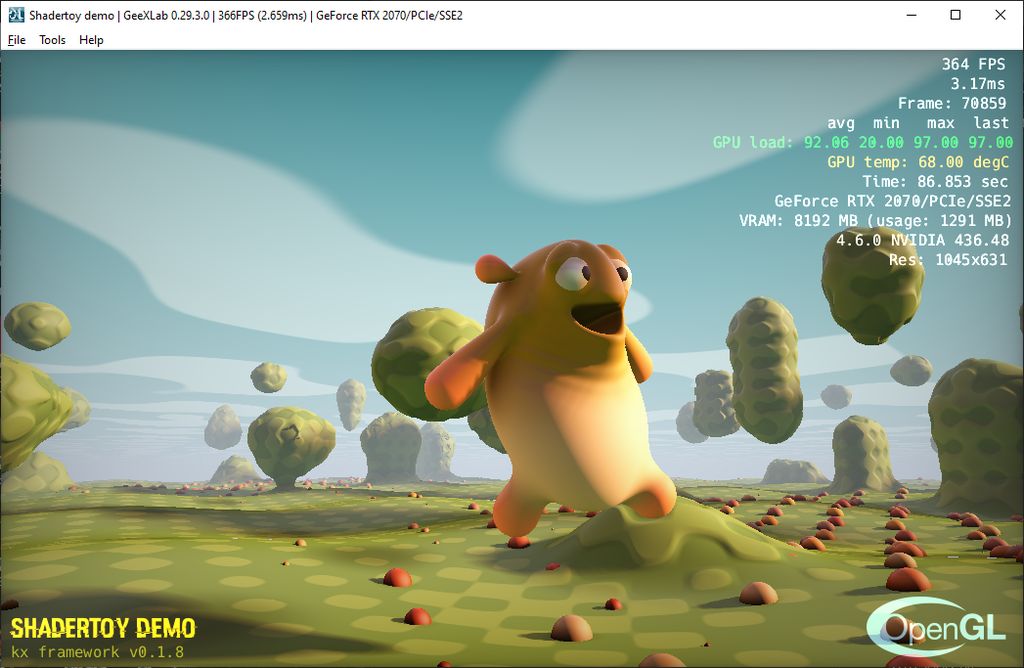Minimize the Shadertoy demo window
1024x668 pixels.
click(x=912, y=15)
